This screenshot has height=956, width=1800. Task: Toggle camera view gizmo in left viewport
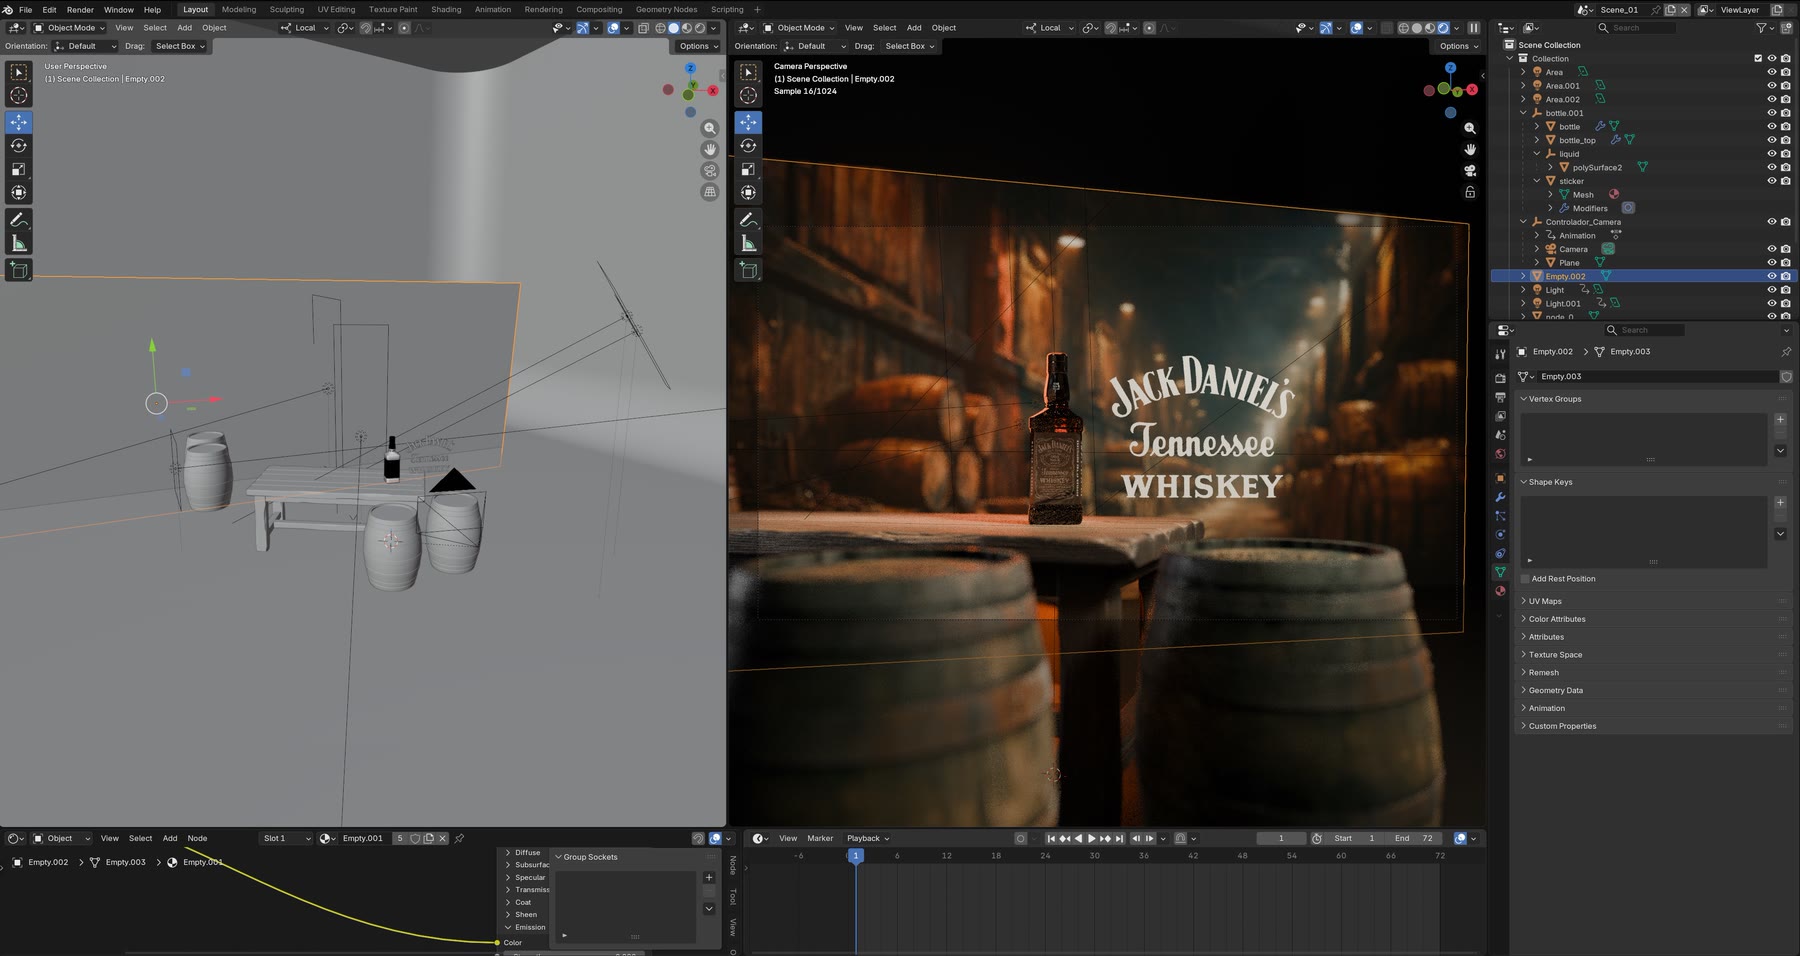710,171
